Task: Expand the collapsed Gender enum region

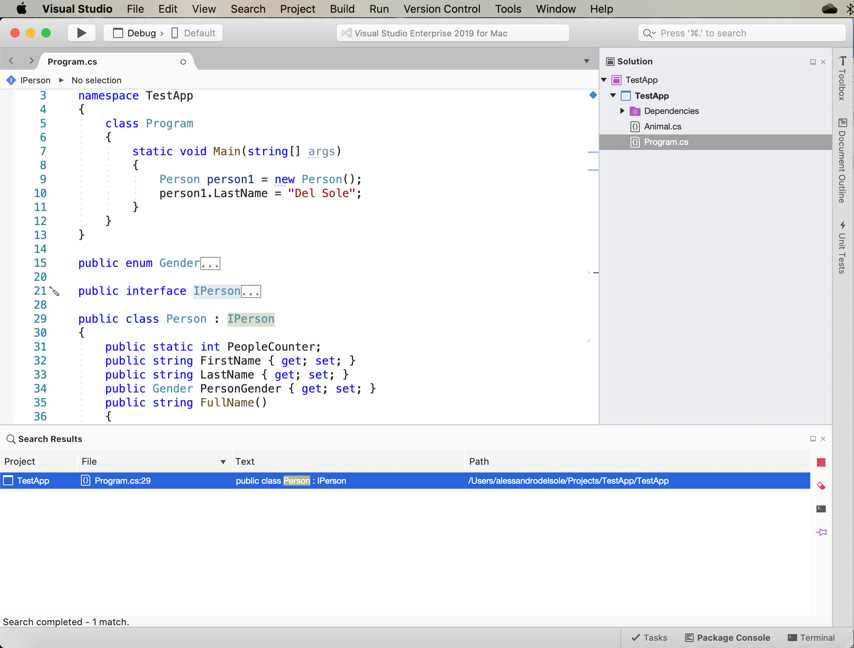Action: [210, 264]
